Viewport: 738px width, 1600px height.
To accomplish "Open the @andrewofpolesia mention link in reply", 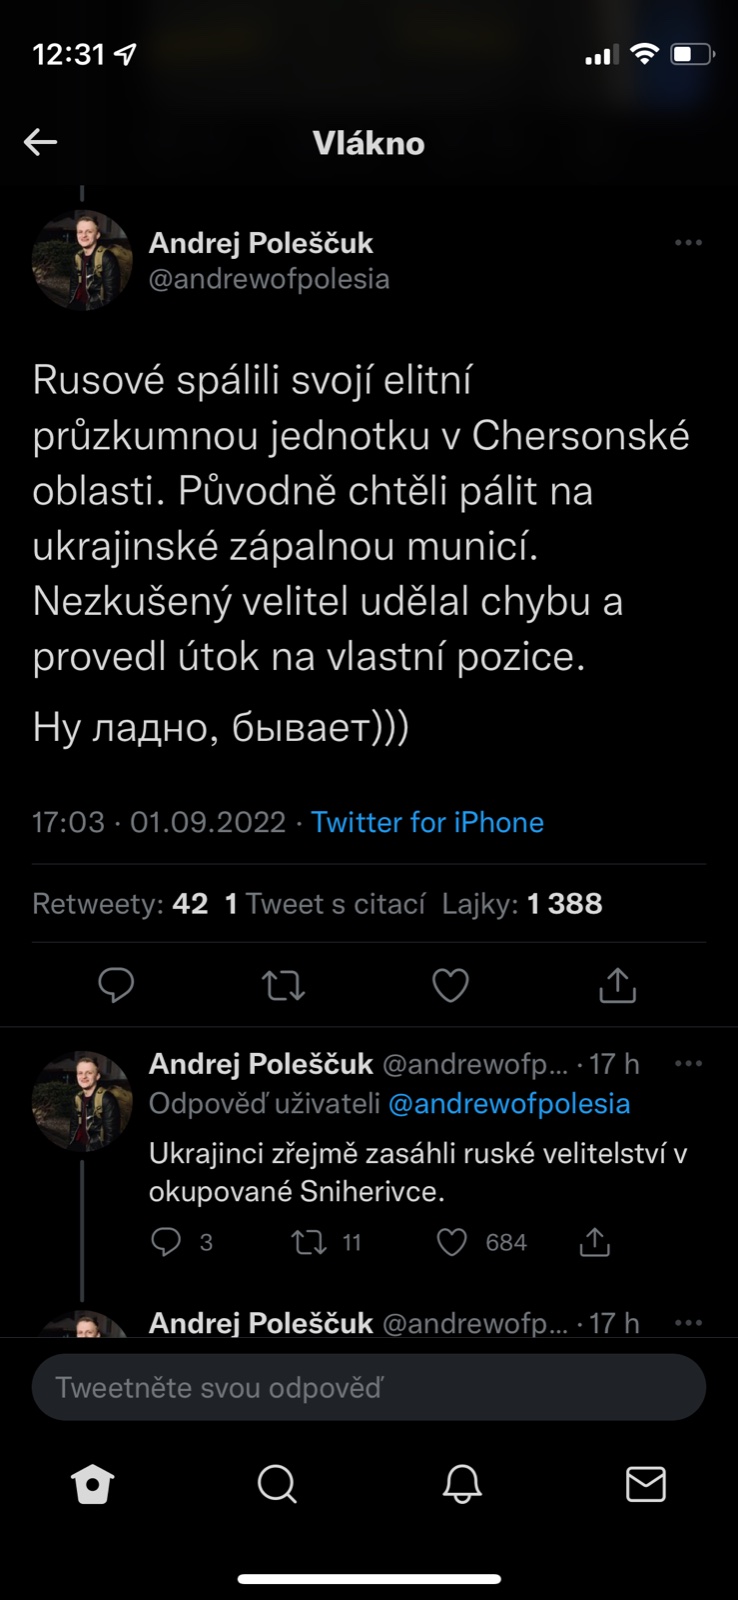I will (x=509, y=1103).
